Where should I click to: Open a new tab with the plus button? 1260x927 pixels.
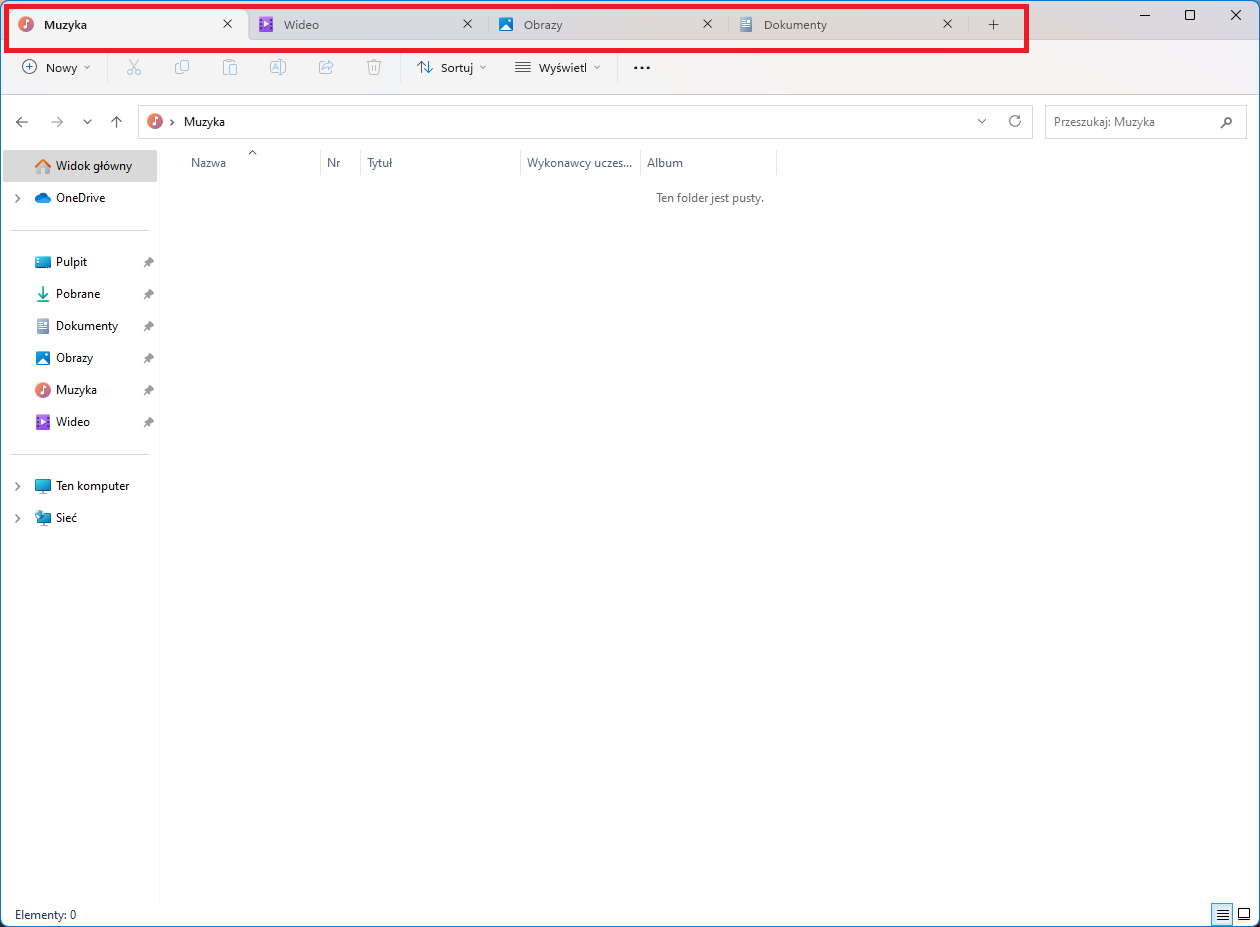(x=993, y=24)
